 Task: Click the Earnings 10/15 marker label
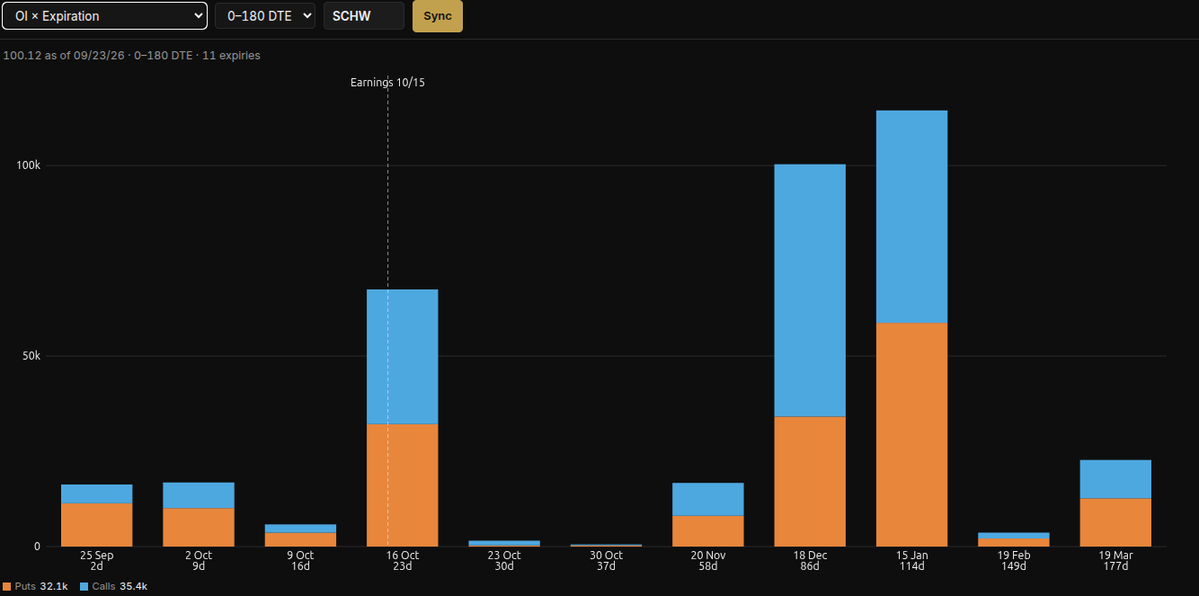click(387, 83)
